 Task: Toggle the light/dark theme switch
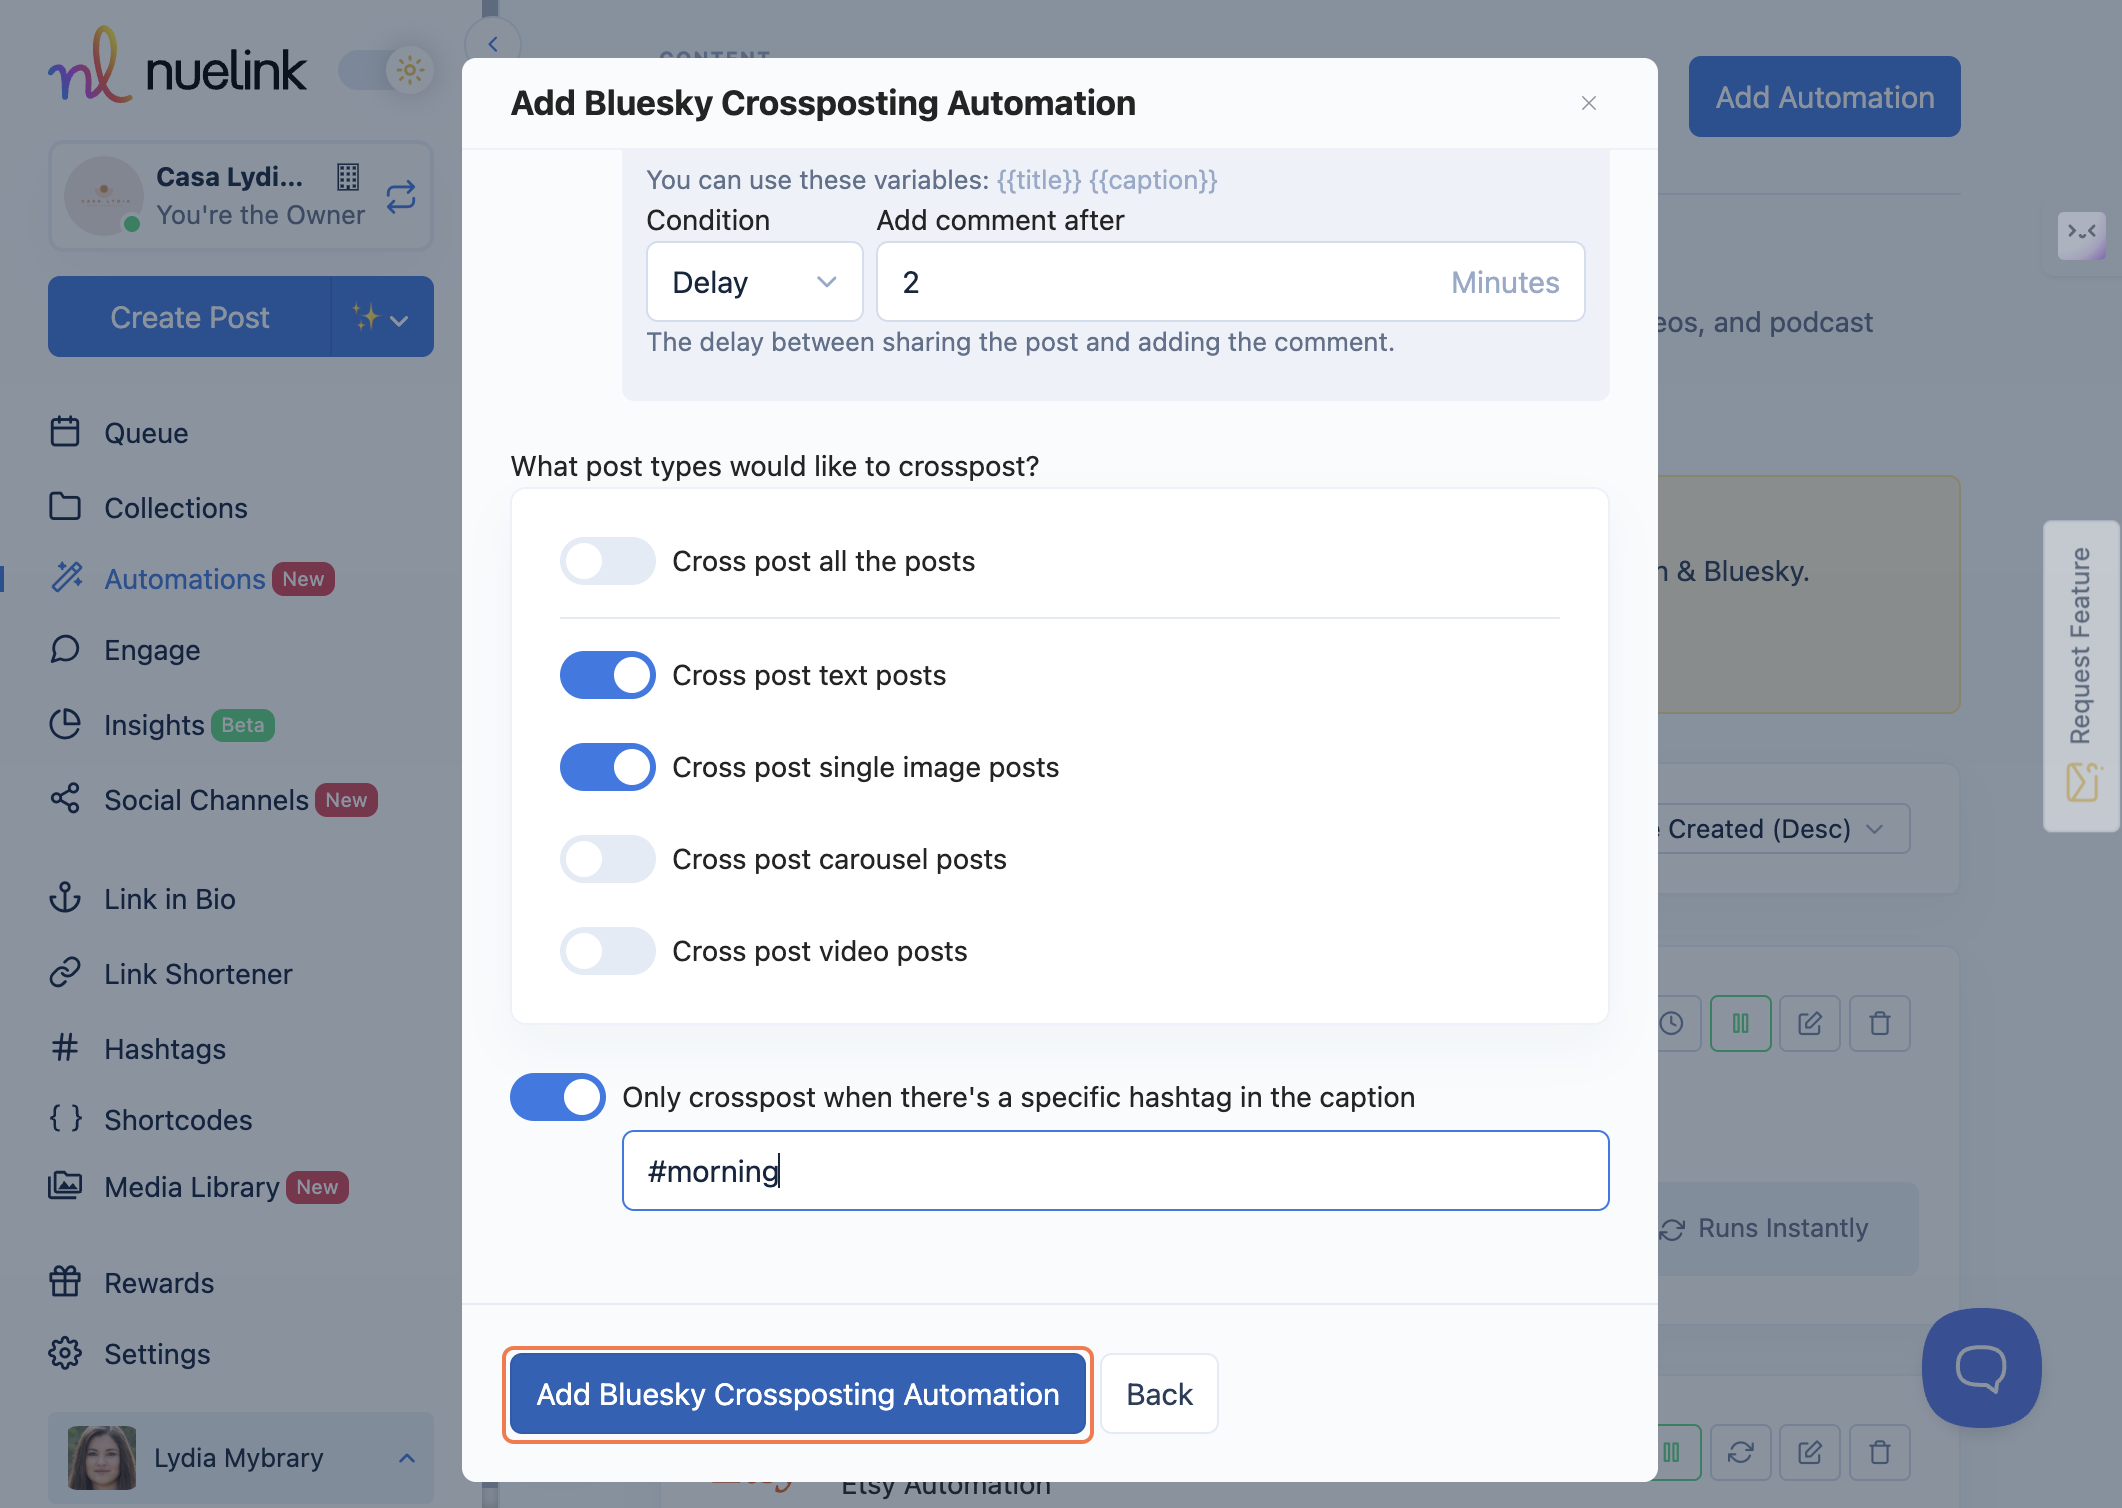click(387, 70)
